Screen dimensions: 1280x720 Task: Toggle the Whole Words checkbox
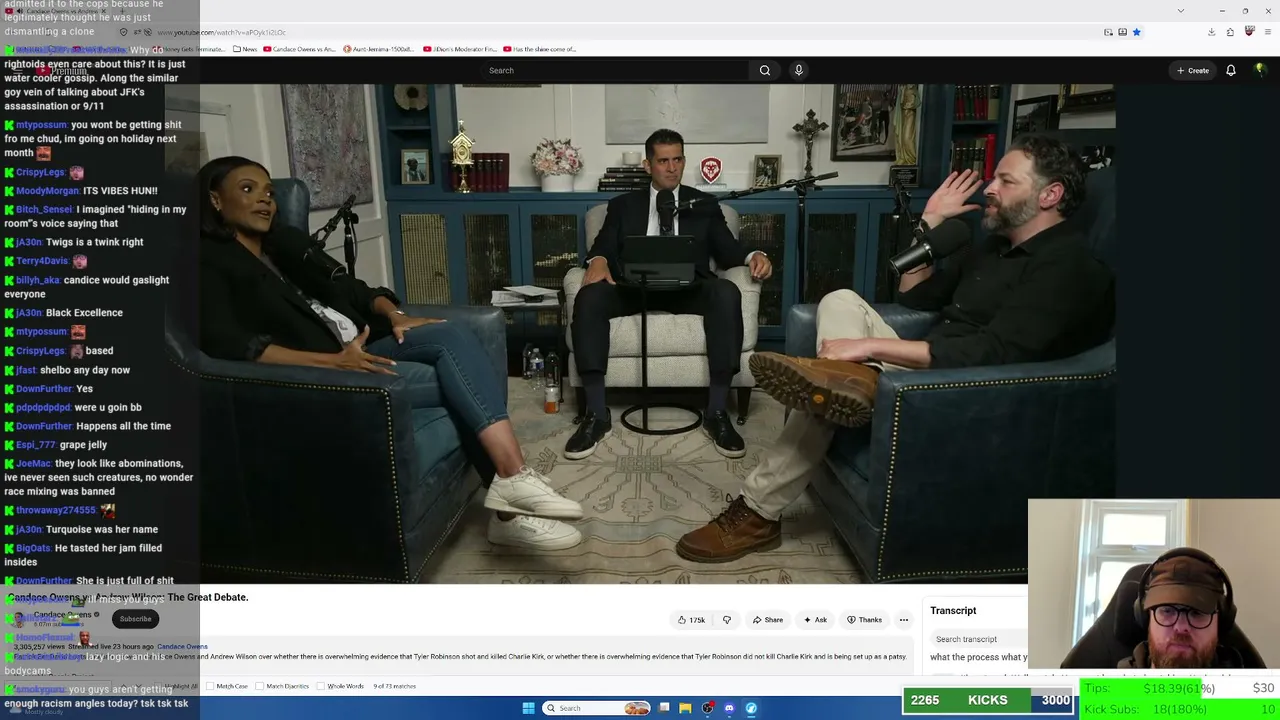coord(321,686)
